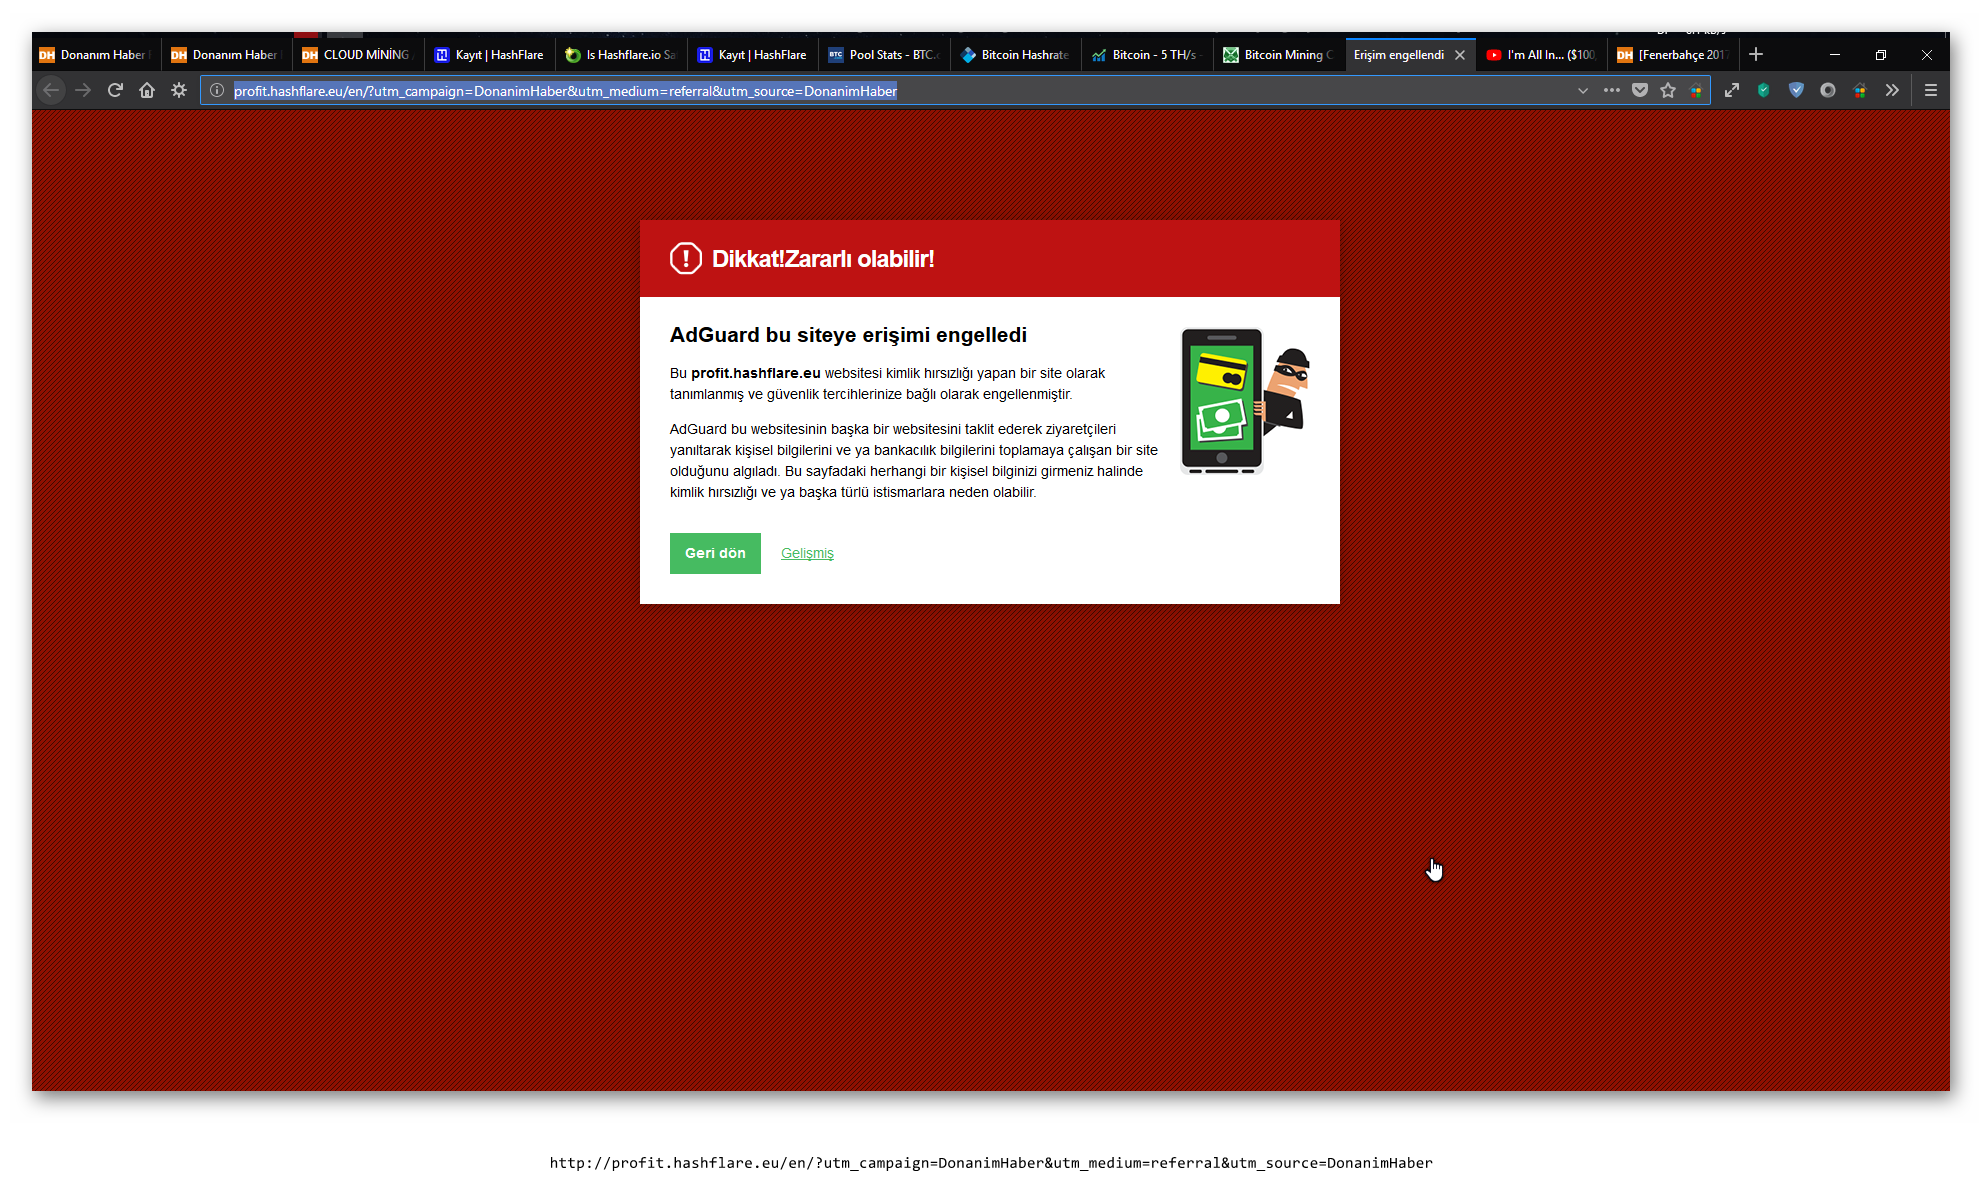The width and height of the screenshot is (1982, 1203).
Task: Switch to I'm All In YouTube tab
Action: pos(1542,55)
